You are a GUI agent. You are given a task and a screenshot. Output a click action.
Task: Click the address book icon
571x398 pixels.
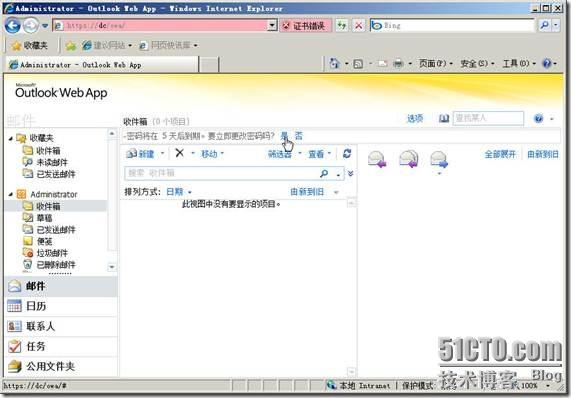click(444, 118)
